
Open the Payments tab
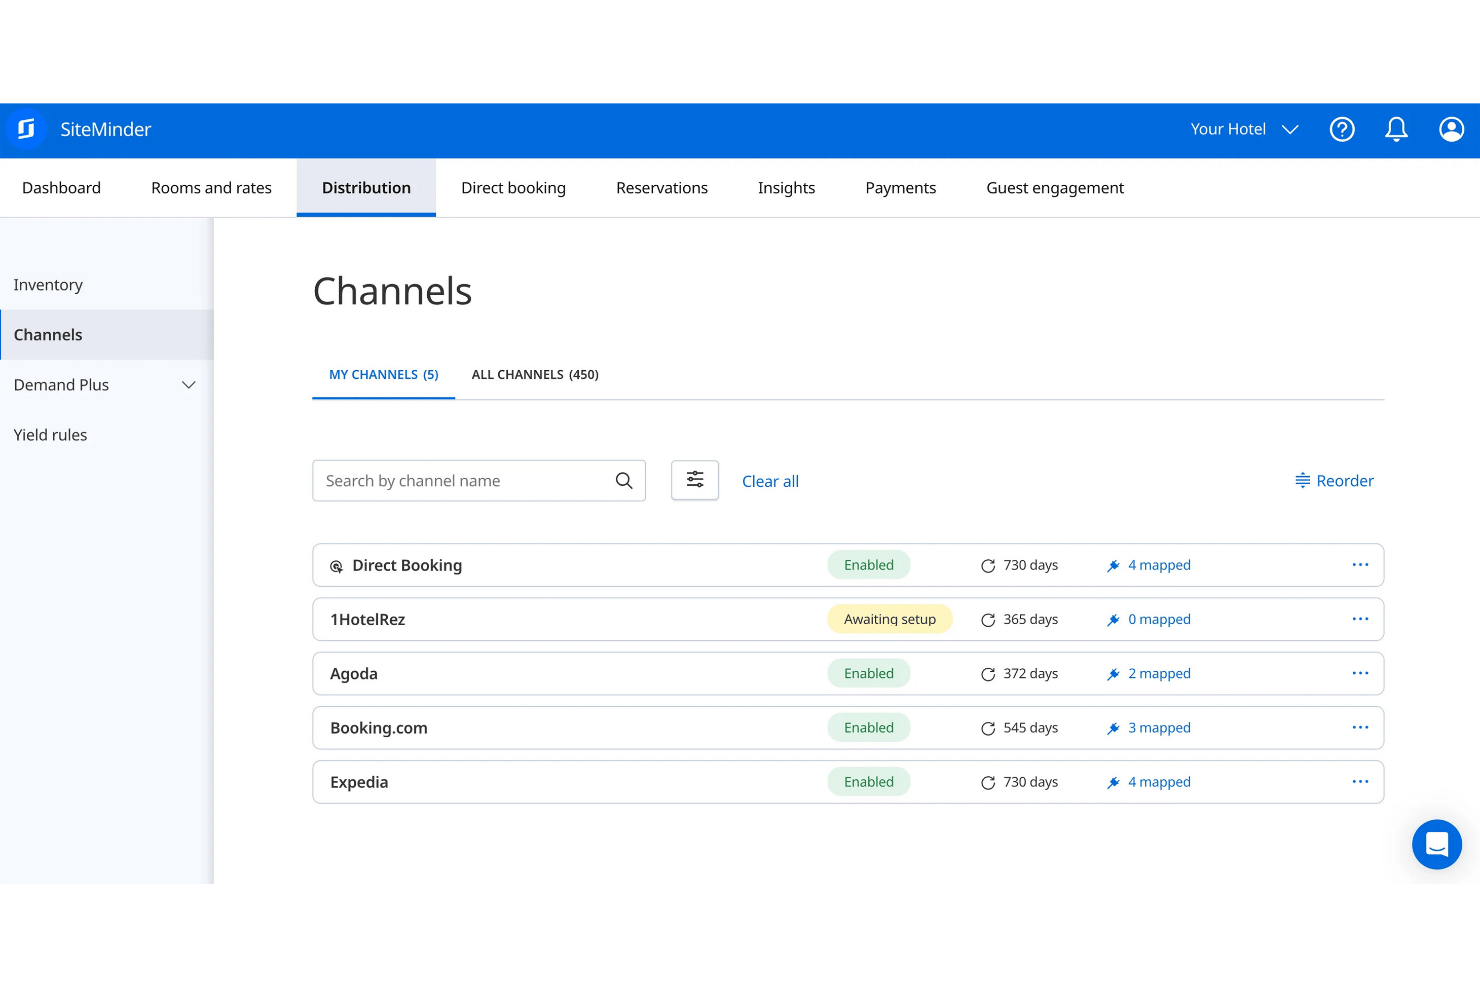(901, 188)
